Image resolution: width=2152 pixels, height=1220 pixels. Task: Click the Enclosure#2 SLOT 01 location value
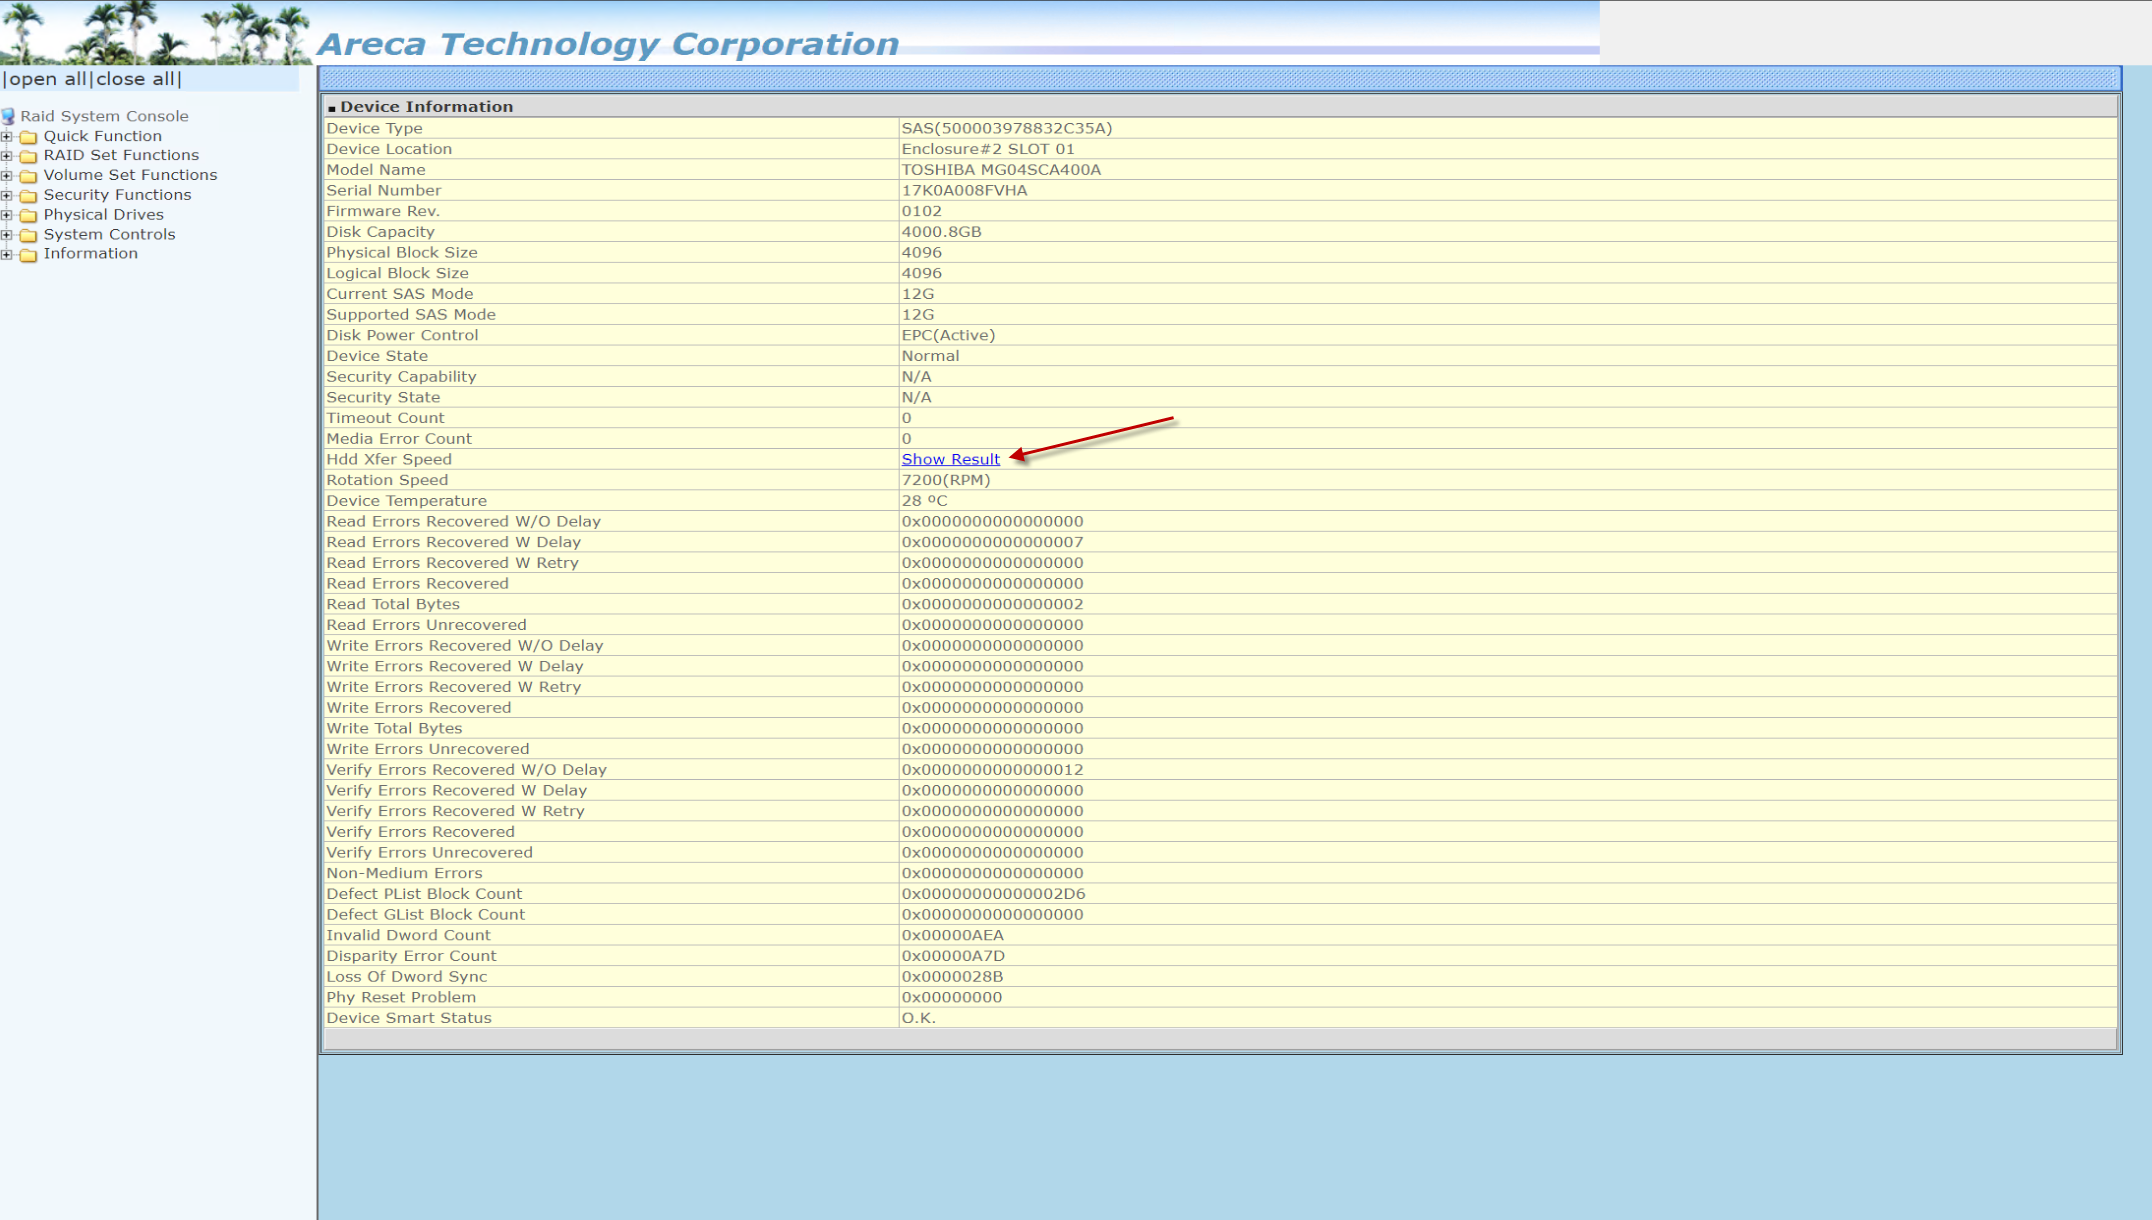click(x=988, y=149)
